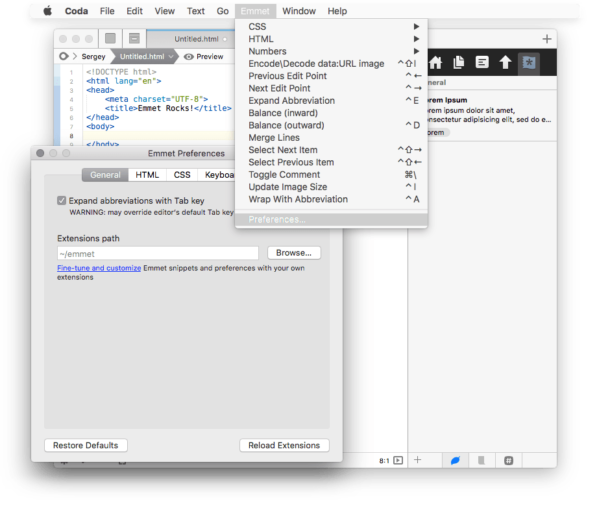610x519 pixels.
Task: Open the Apple menu
Action: (47, 11)
